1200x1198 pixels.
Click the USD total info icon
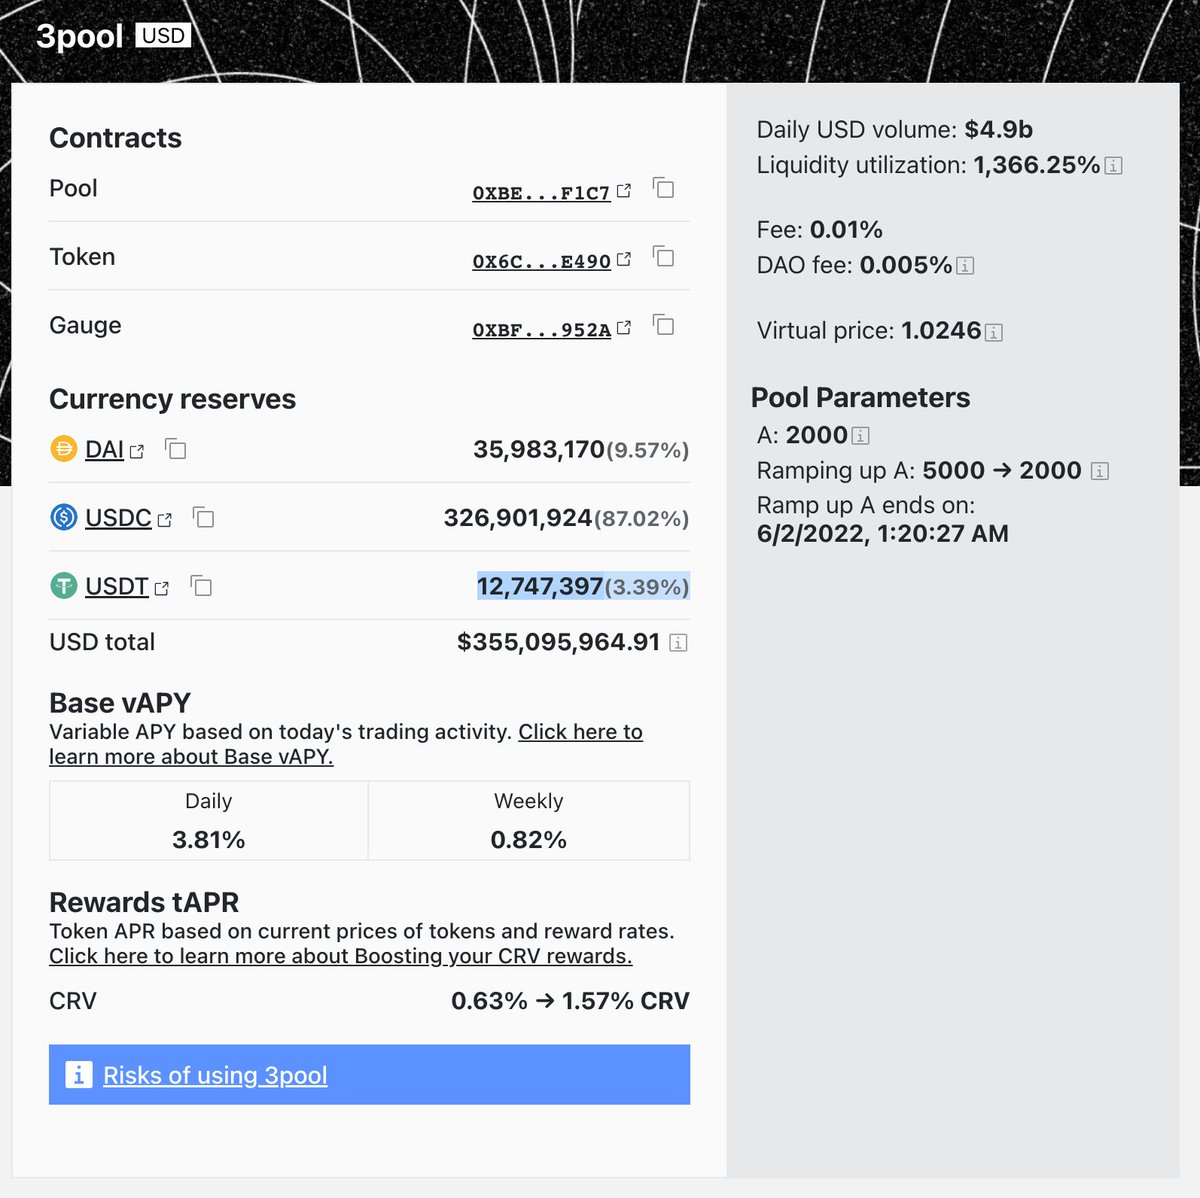678,643
